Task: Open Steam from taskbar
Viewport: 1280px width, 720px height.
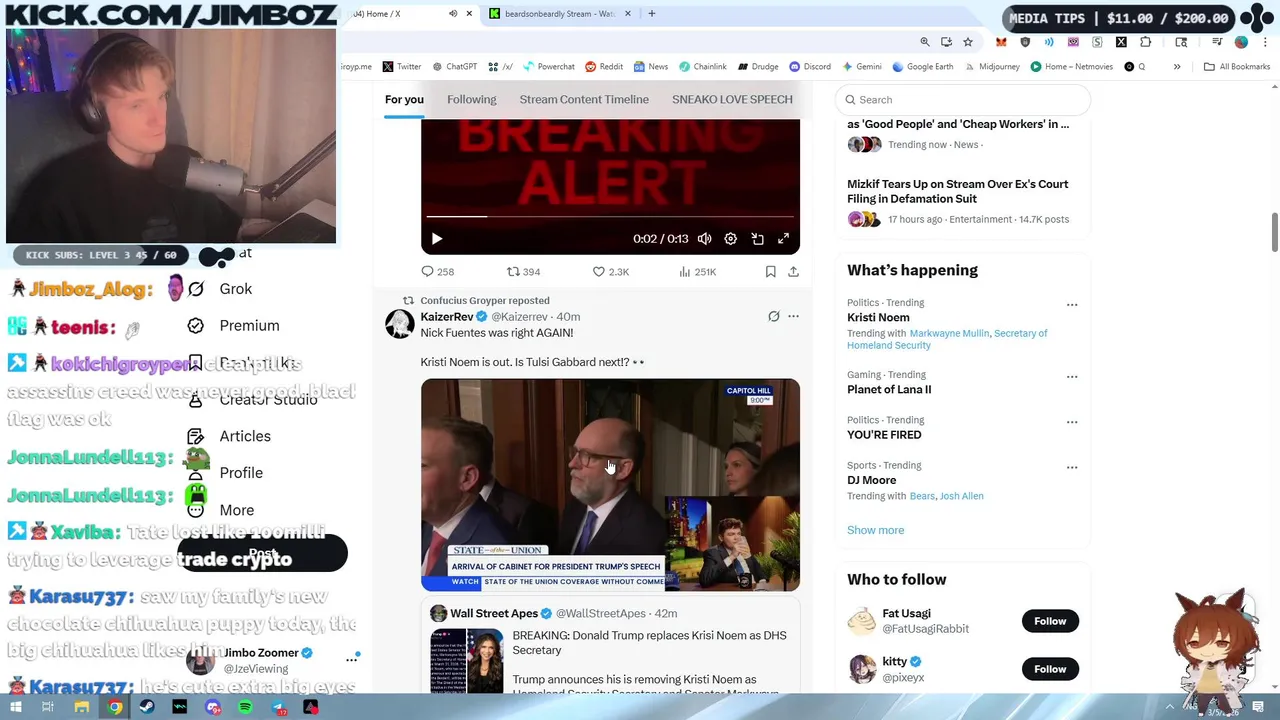Action: click(147, 707)
